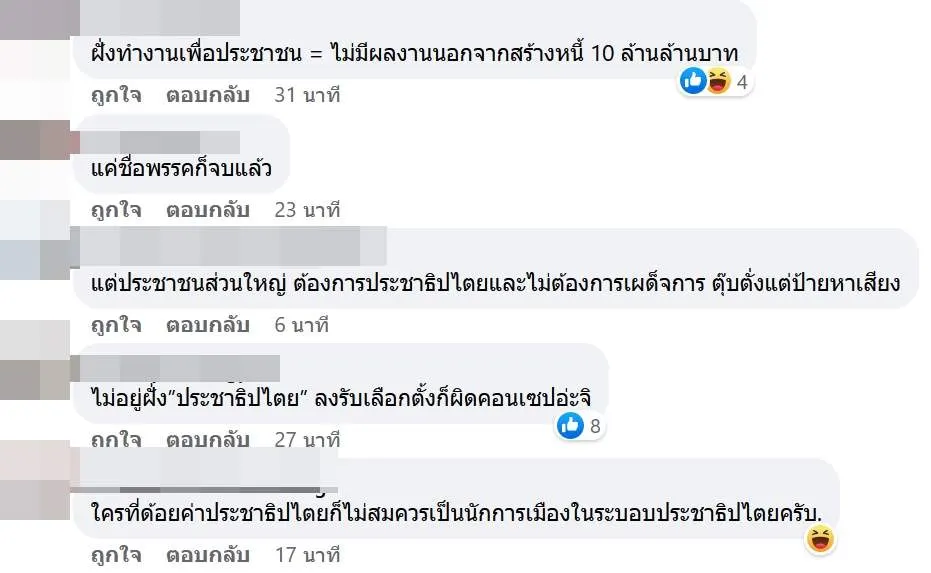Click the blue like reaction icon on the 31 นาที comment

point(693,81)
